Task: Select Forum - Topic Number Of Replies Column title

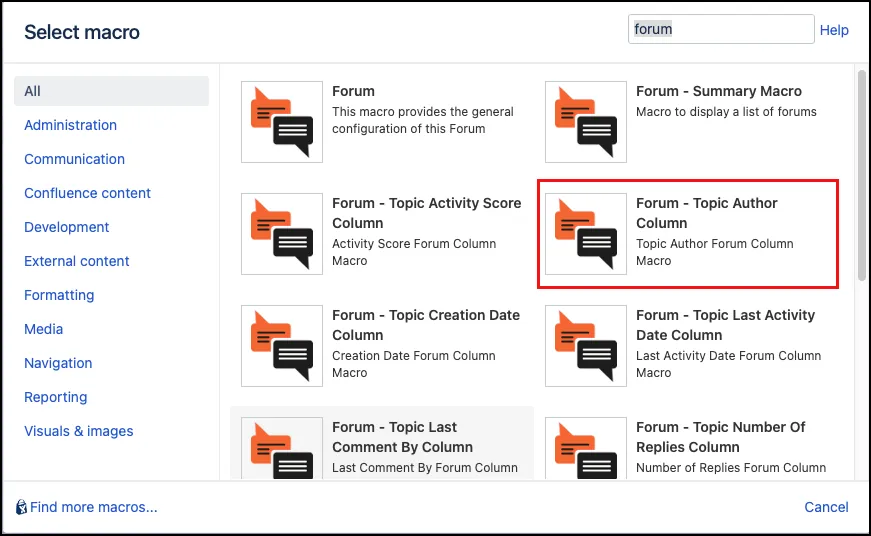Action: click(x=720, y=437)
